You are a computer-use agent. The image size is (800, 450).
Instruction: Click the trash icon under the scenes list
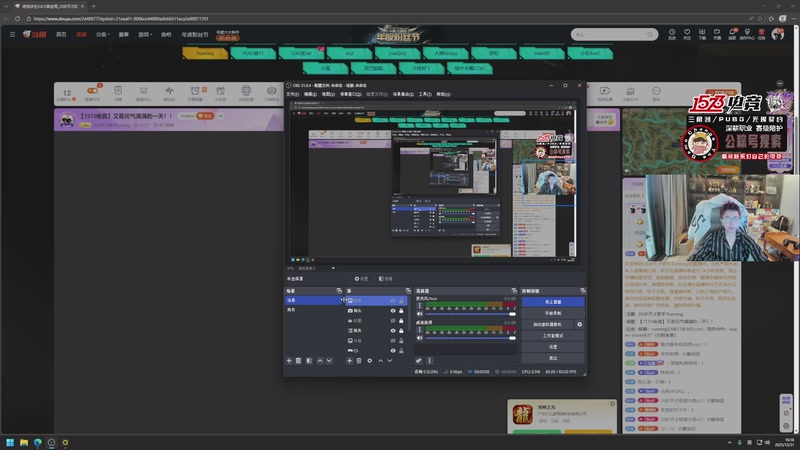[298, 361]
